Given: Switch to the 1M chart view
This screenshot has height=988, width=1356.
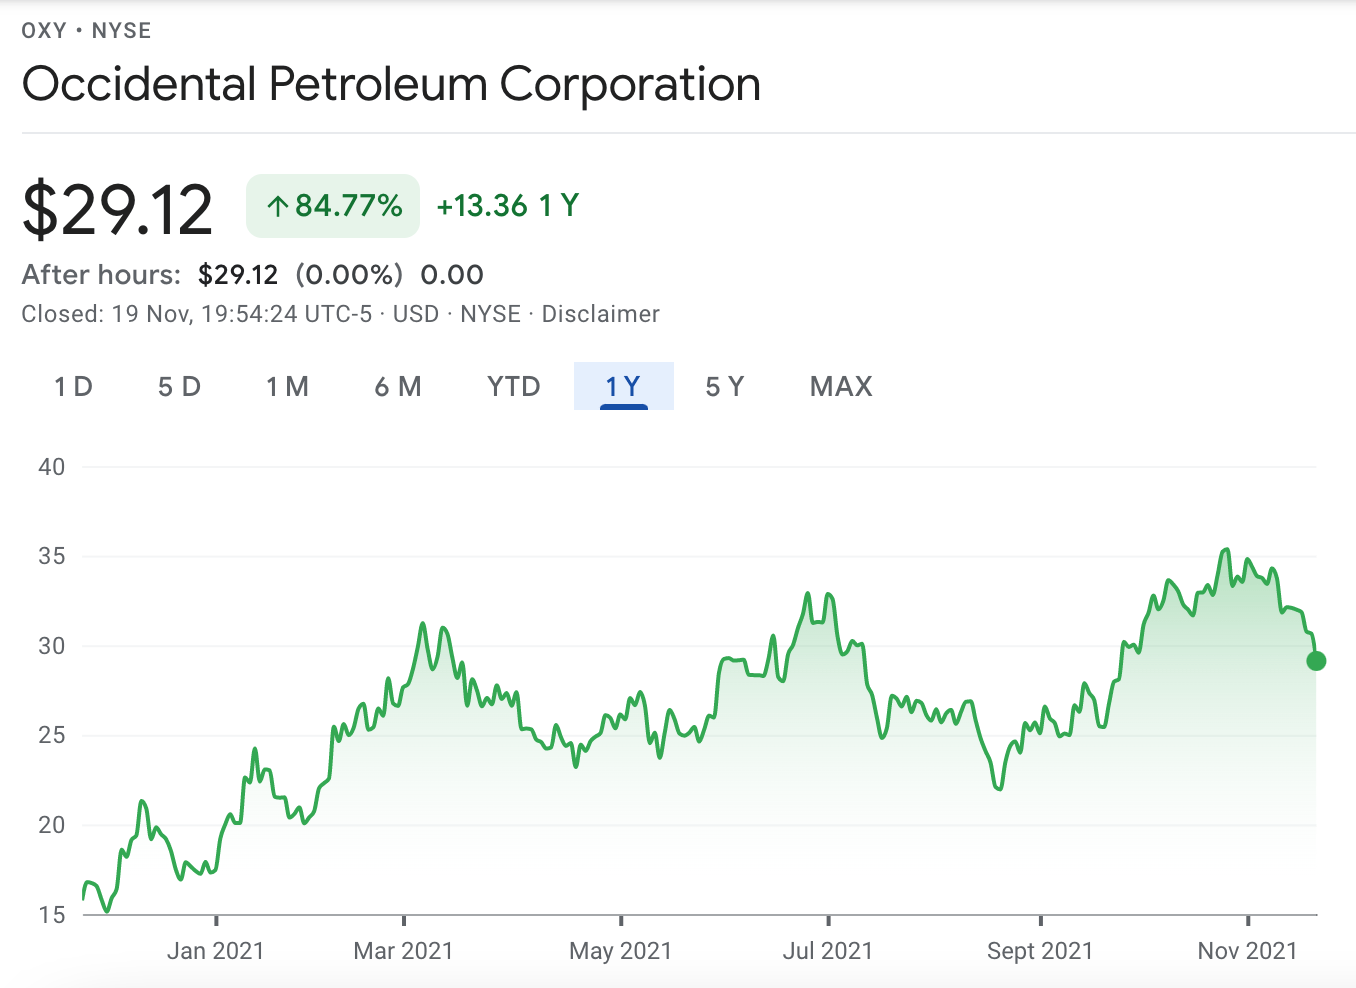Looking at the screenshot, I should [x=288, y=386].
